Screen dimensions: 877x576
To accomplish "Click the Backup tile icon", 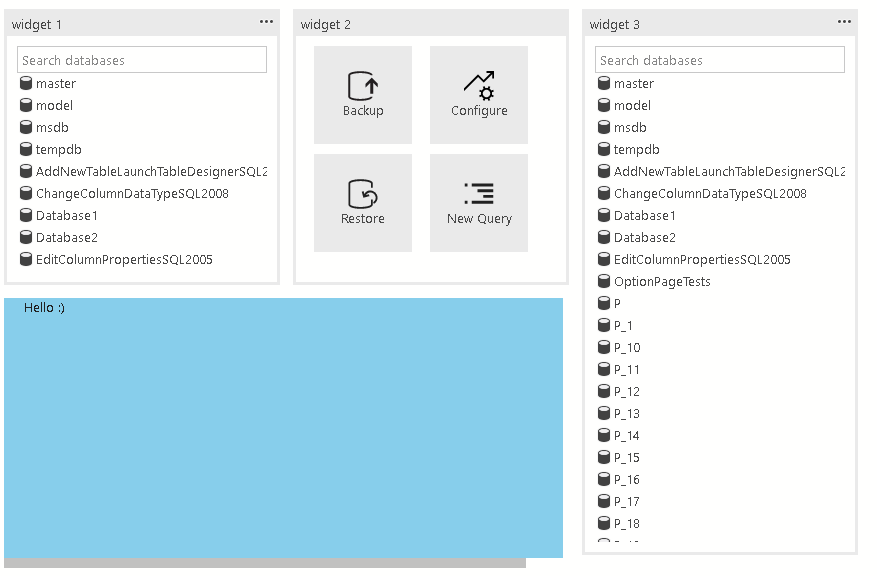I will click(x=362, y=85).
